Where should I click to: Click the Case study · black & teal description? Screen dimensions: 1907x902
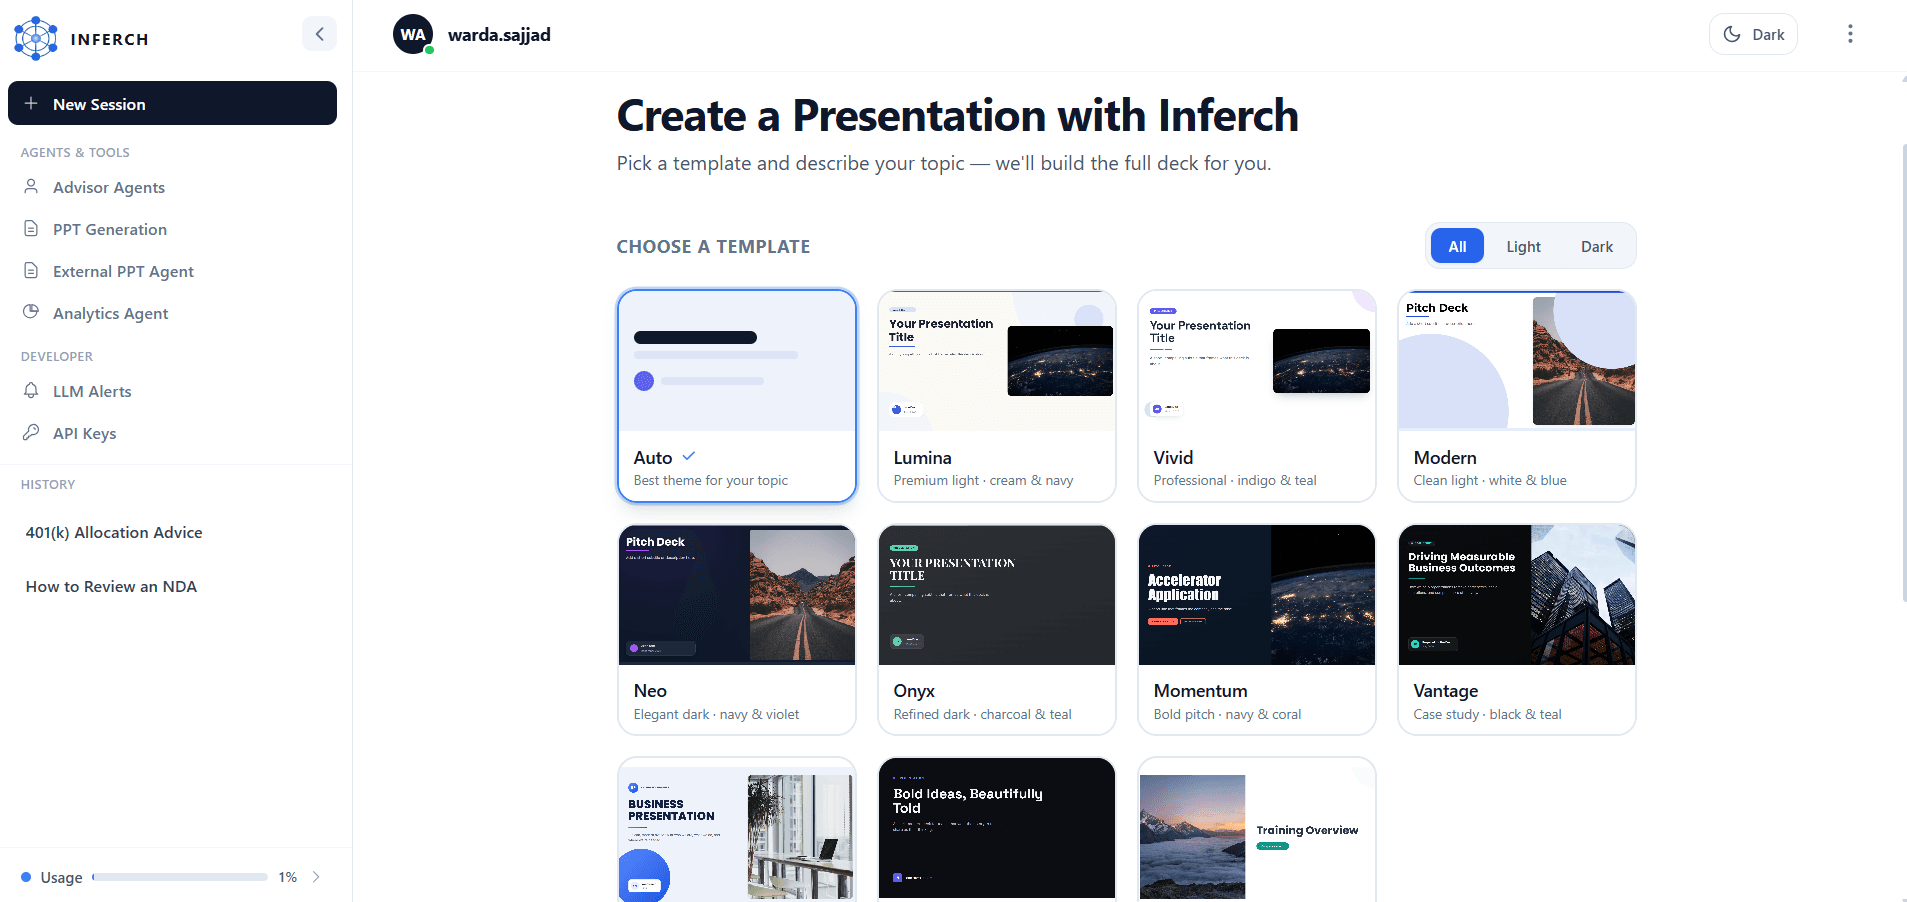pyautogui.click(x=1488, y=715)
